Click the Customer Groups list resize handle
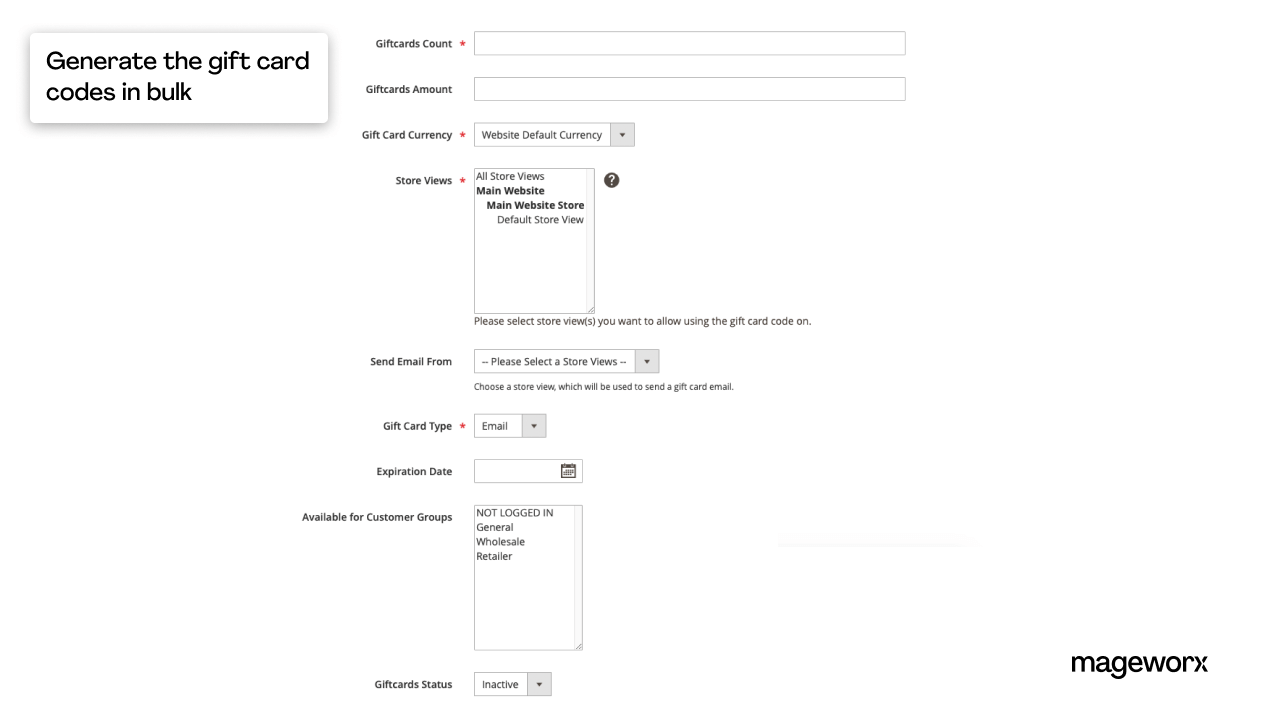Screen dimensions: 1288x728 pyautogui.click(x=578, y=646)
